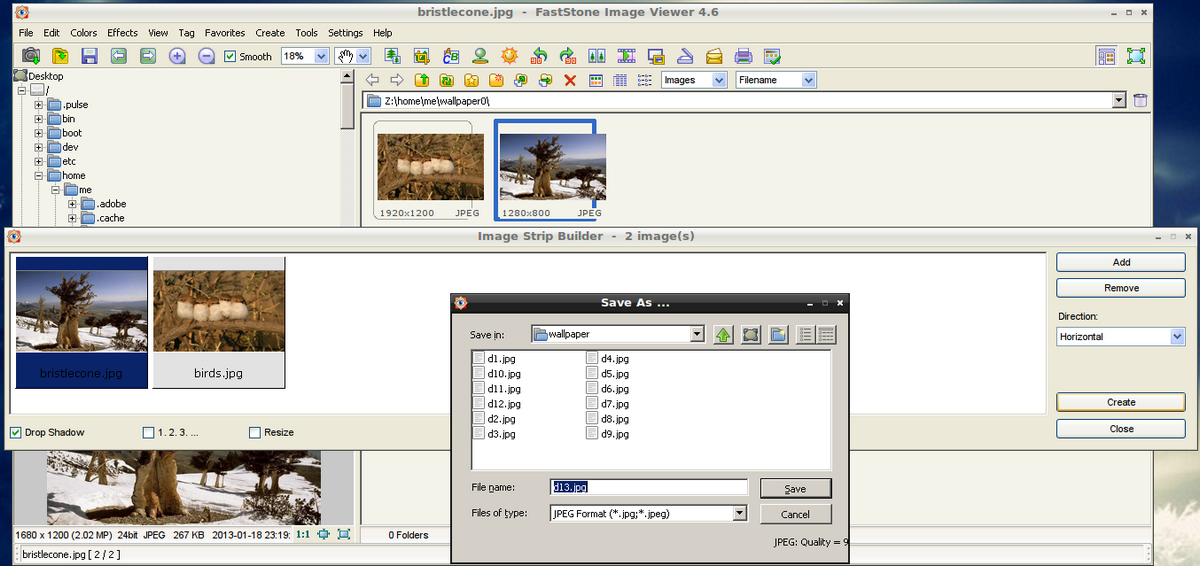Image resolution: width=1200 pixels, height=566 pixels.
Task: Click the Rotate Left toolbar icon
Action: pyautogui.click(x=539, y=56)
